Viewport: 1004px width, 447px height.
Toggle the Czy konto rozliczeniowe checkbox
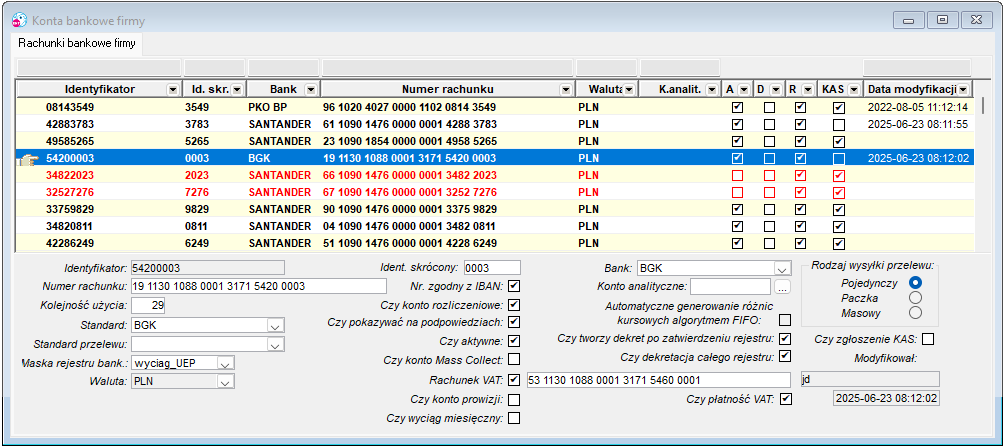pos(514,304)
